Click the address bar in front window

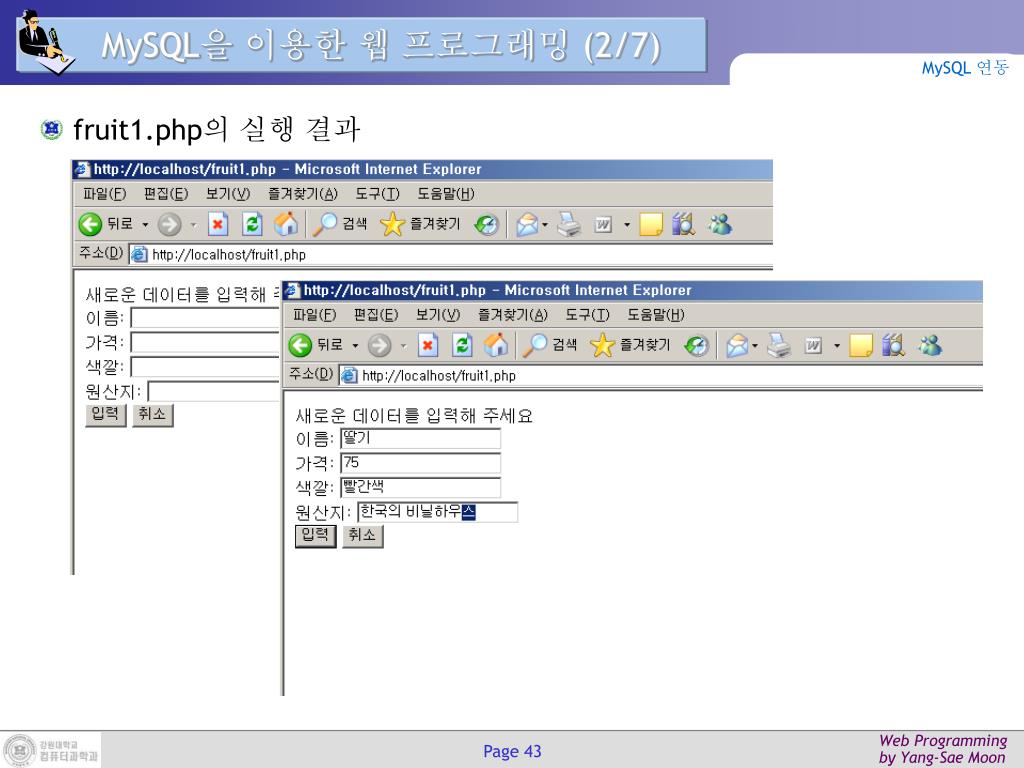pos(660,376)
